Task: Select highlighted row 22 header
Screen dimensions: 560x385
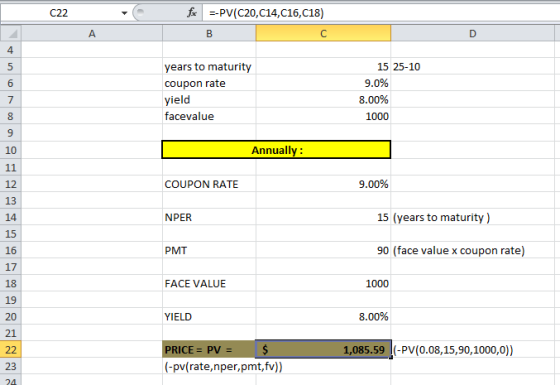Action: (11, 349)
